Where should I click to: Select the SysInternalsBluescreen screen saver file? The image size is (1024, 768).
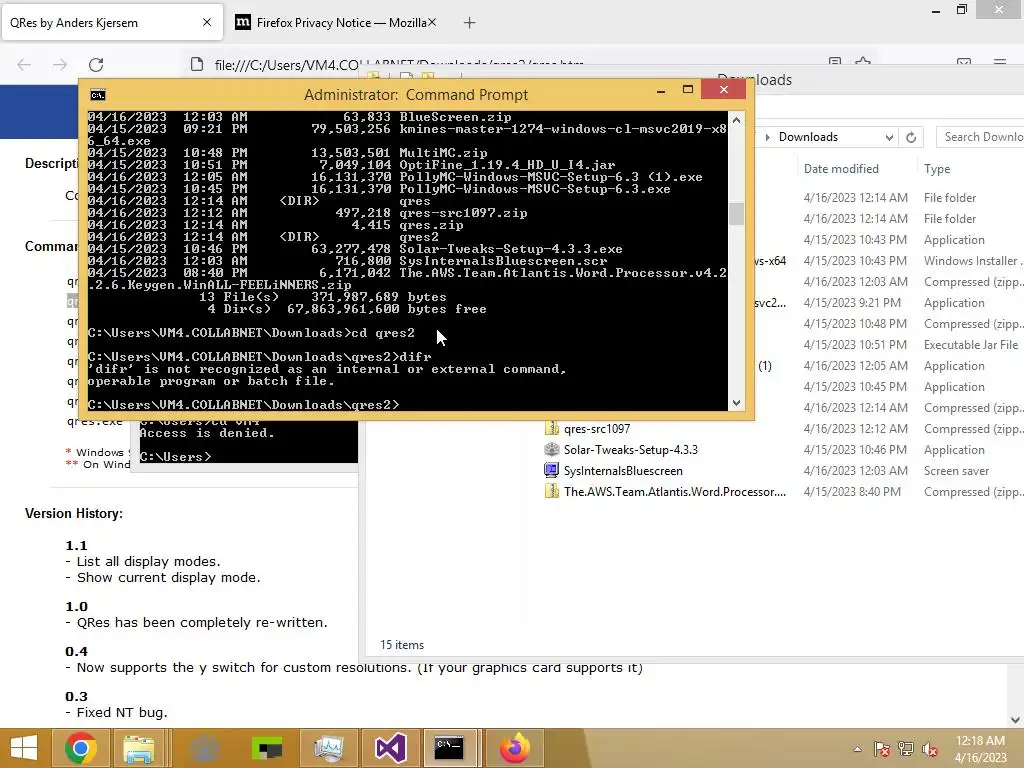pos(623,471)
